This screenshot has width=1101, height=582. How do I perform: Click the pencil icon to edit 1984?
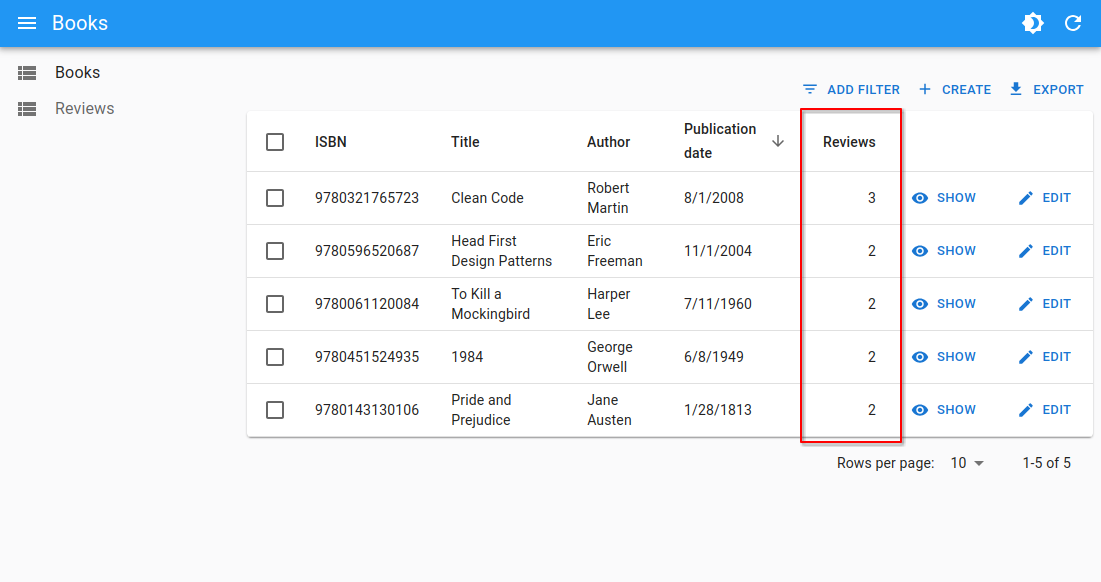(1025, 356)
